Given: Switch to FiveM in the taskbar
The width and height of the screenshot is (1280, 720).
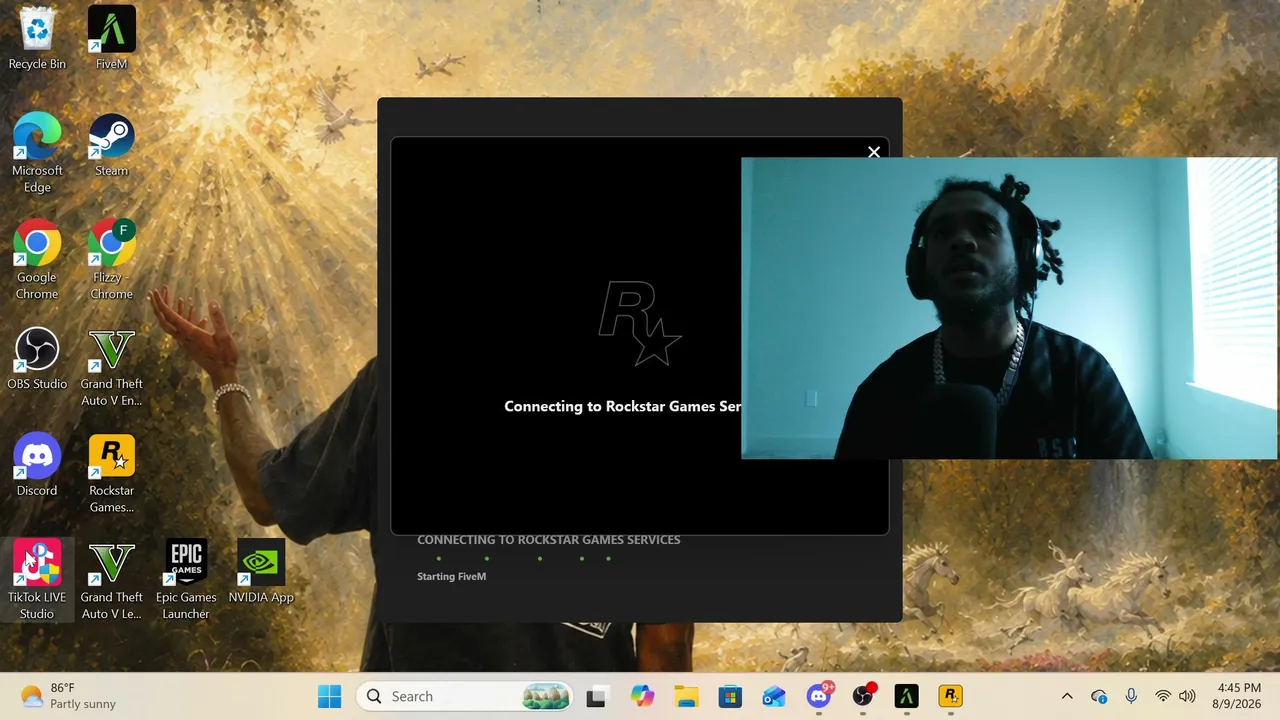Looking at the screenshot, I should (907, 696).
